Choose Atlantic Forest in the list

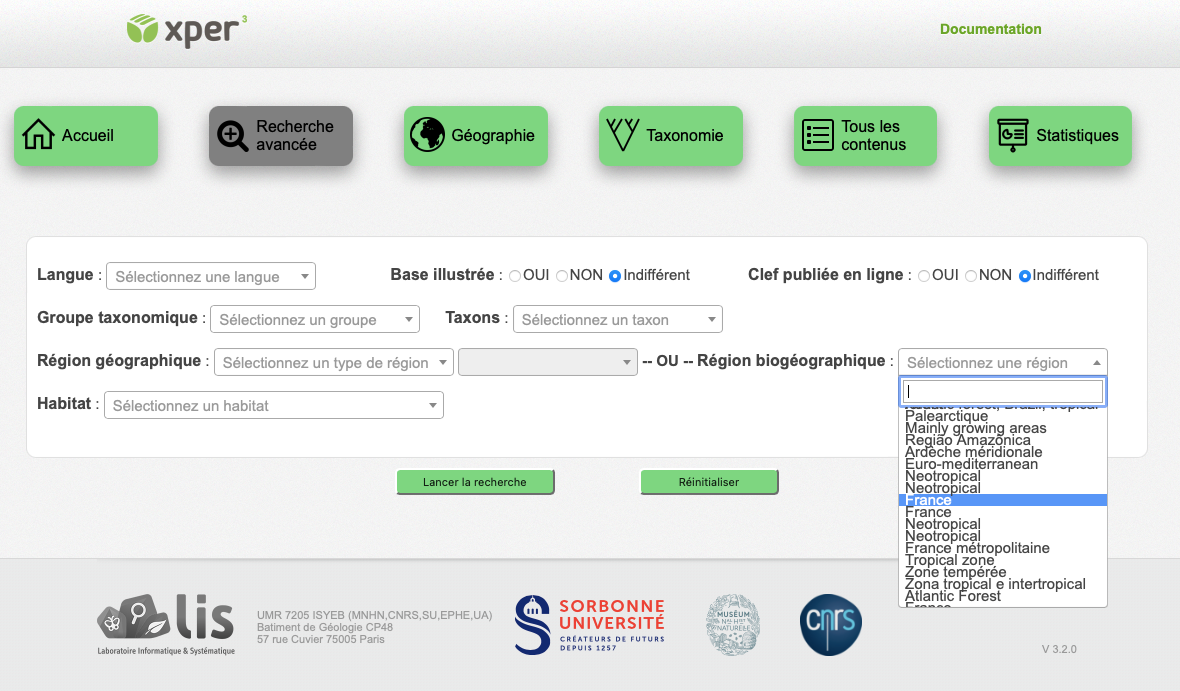[x=1002, y=597]
